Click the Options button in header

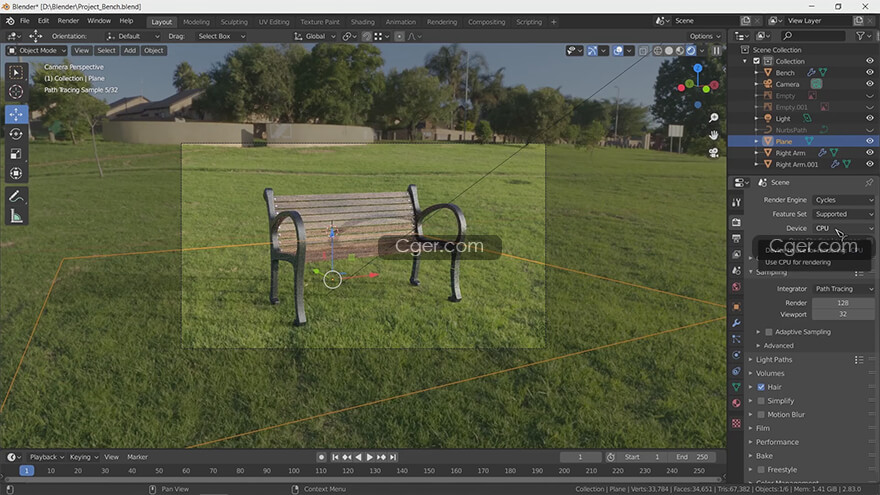pos(704,36)
